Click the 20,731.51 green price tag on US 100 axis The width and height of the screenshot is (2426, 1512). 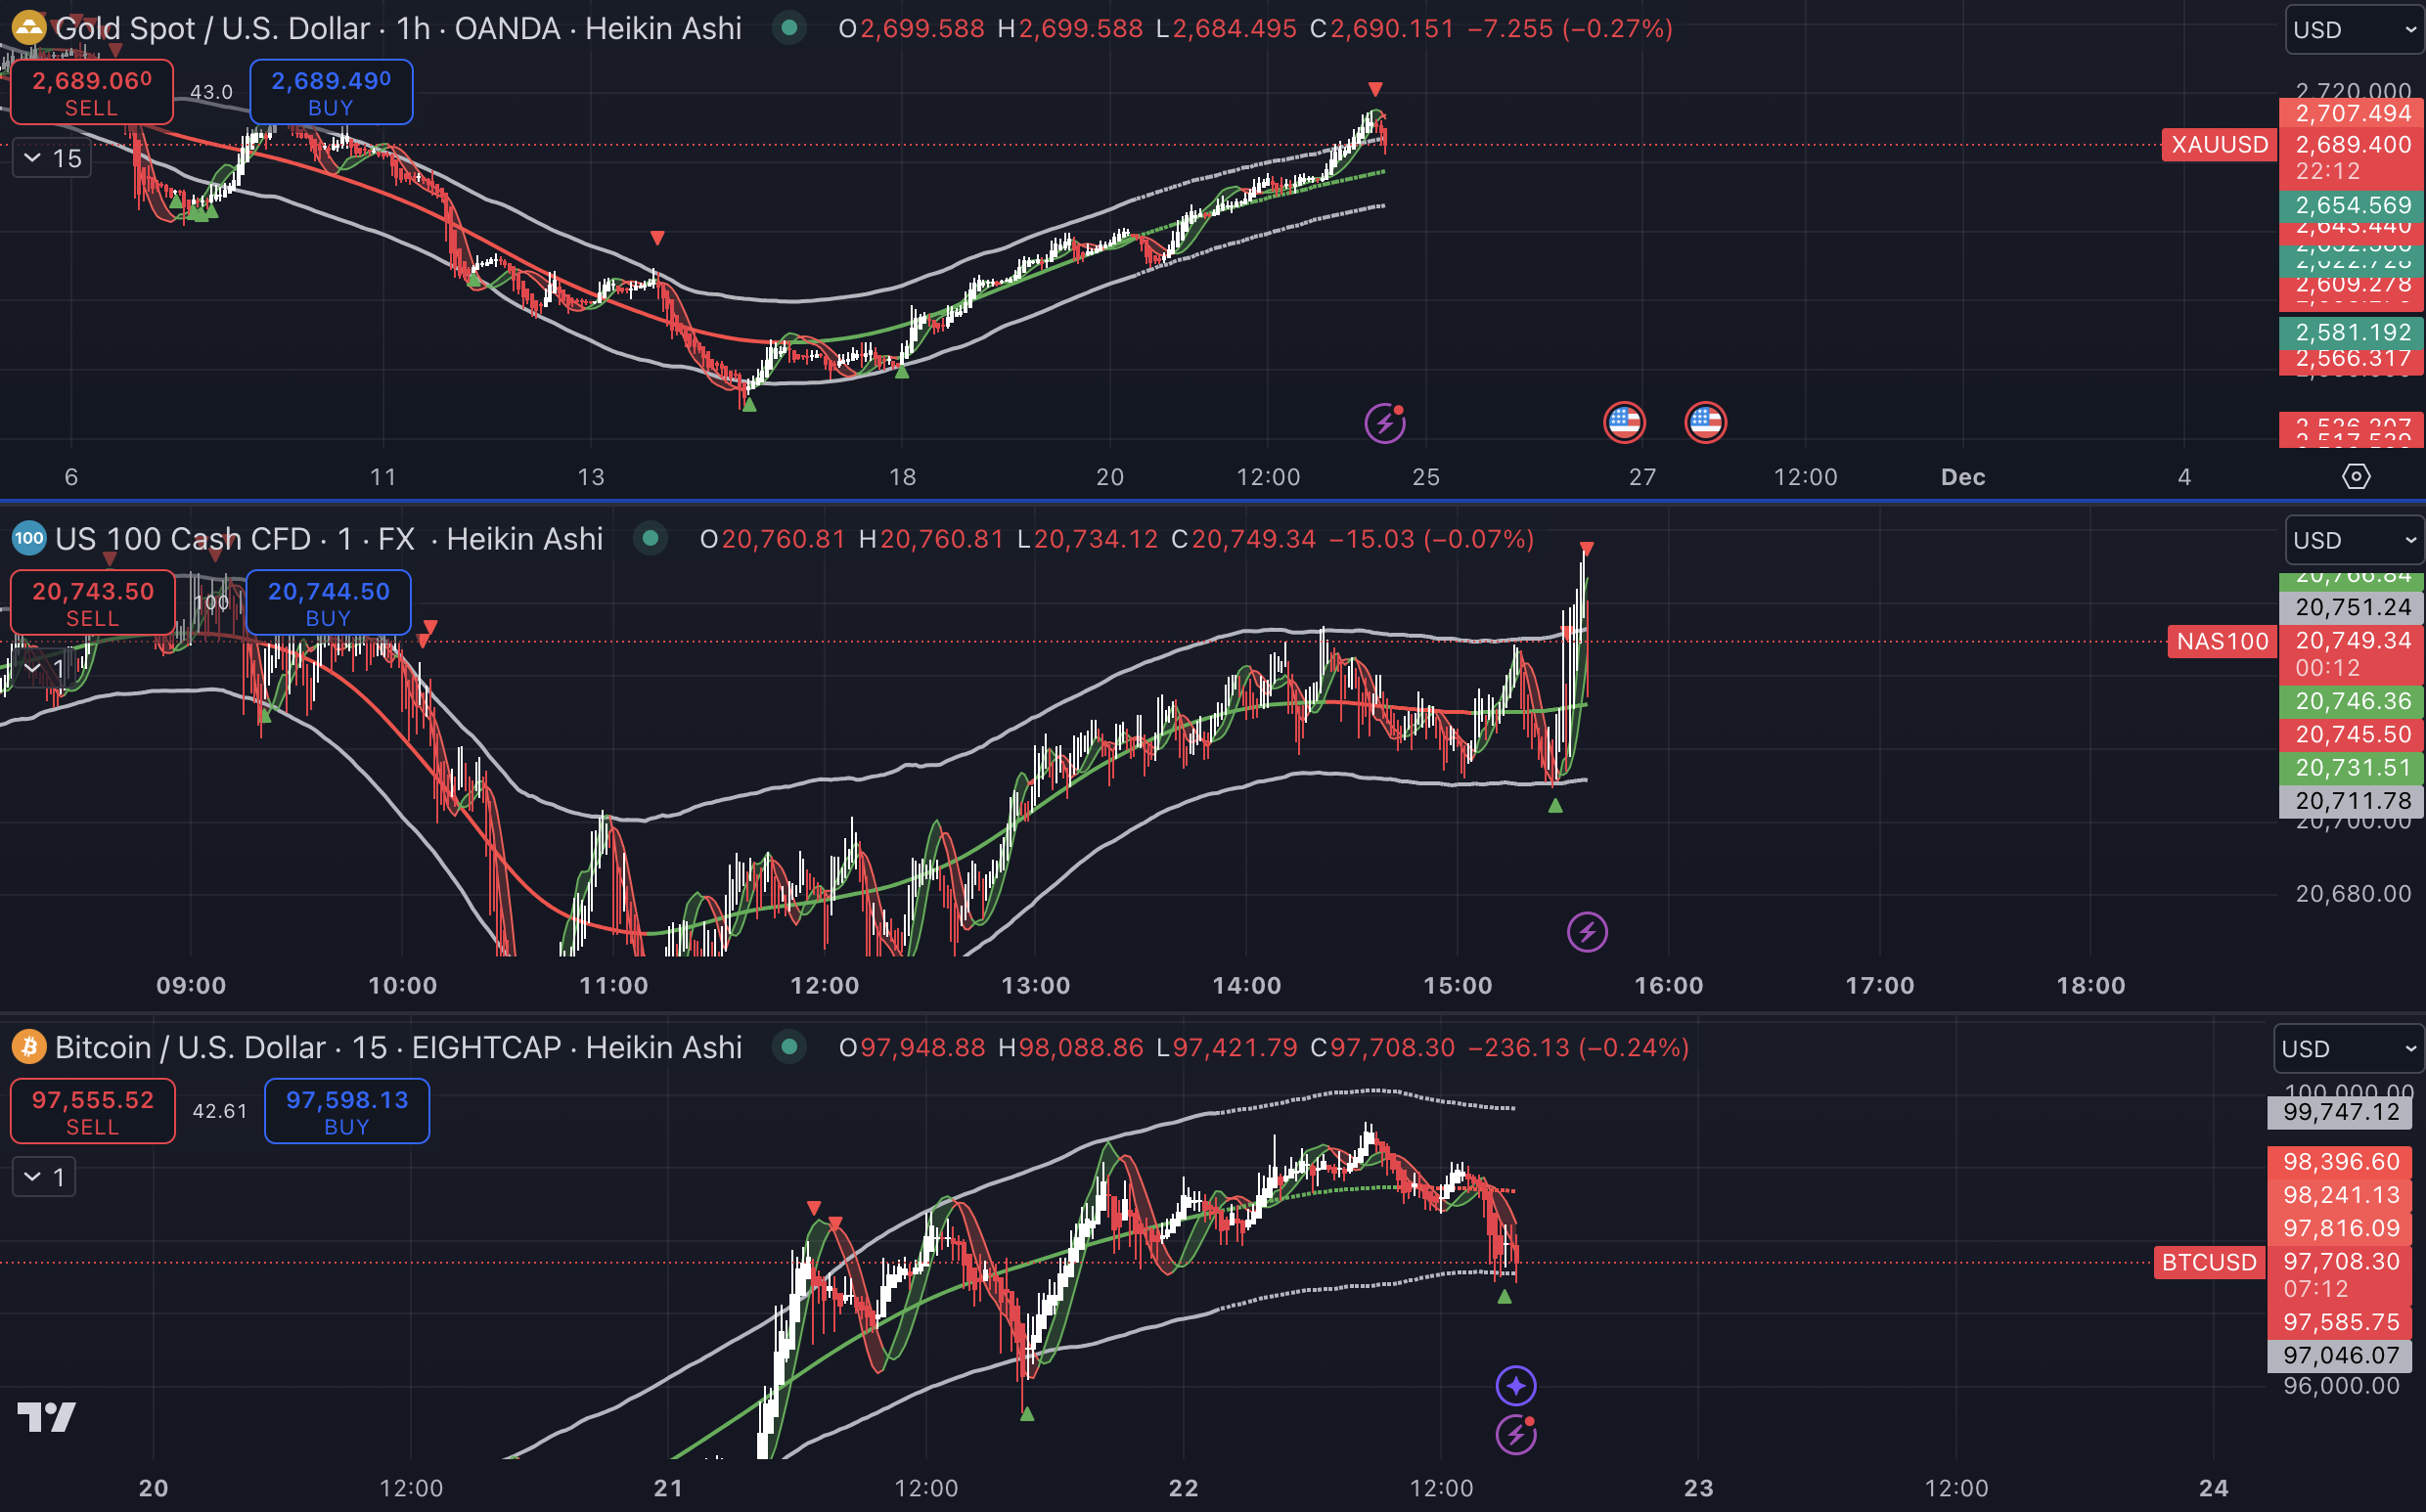[x=2352, y=768]
